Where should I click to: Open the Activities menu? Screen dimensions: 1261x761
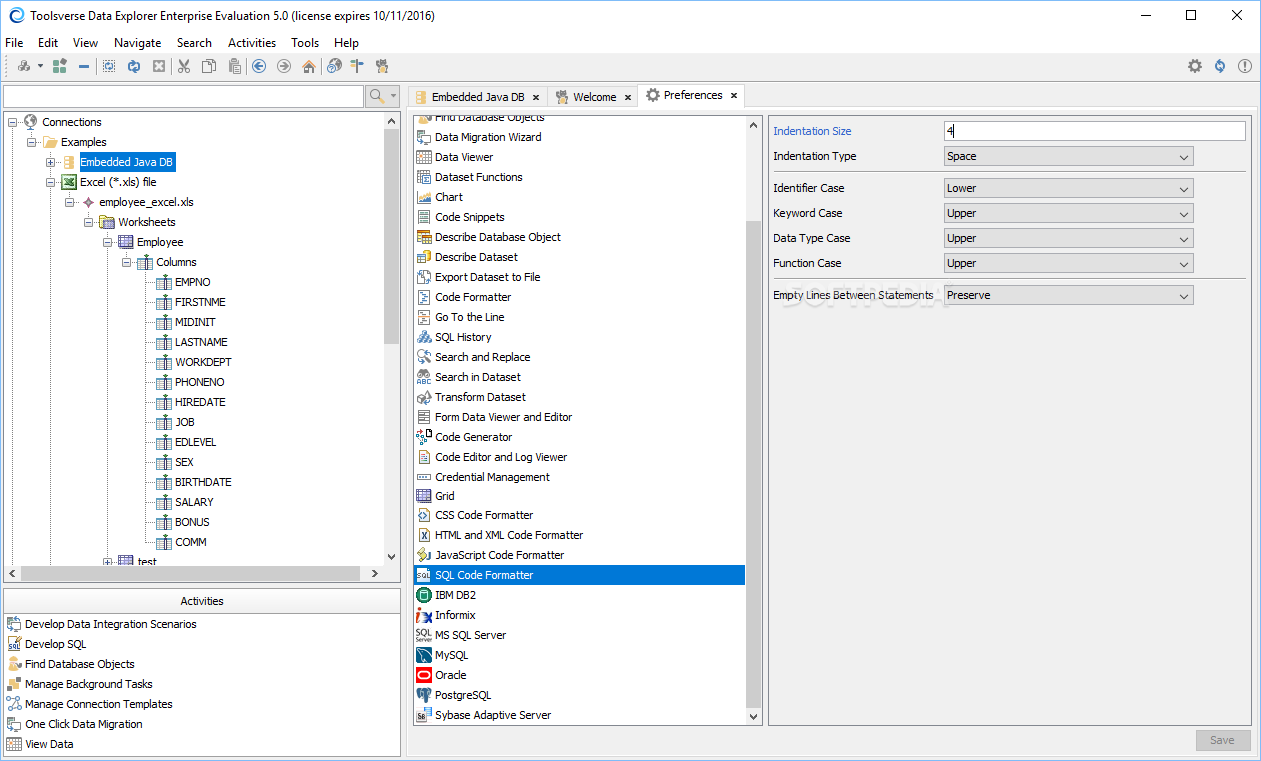click(x=252, y=43)
